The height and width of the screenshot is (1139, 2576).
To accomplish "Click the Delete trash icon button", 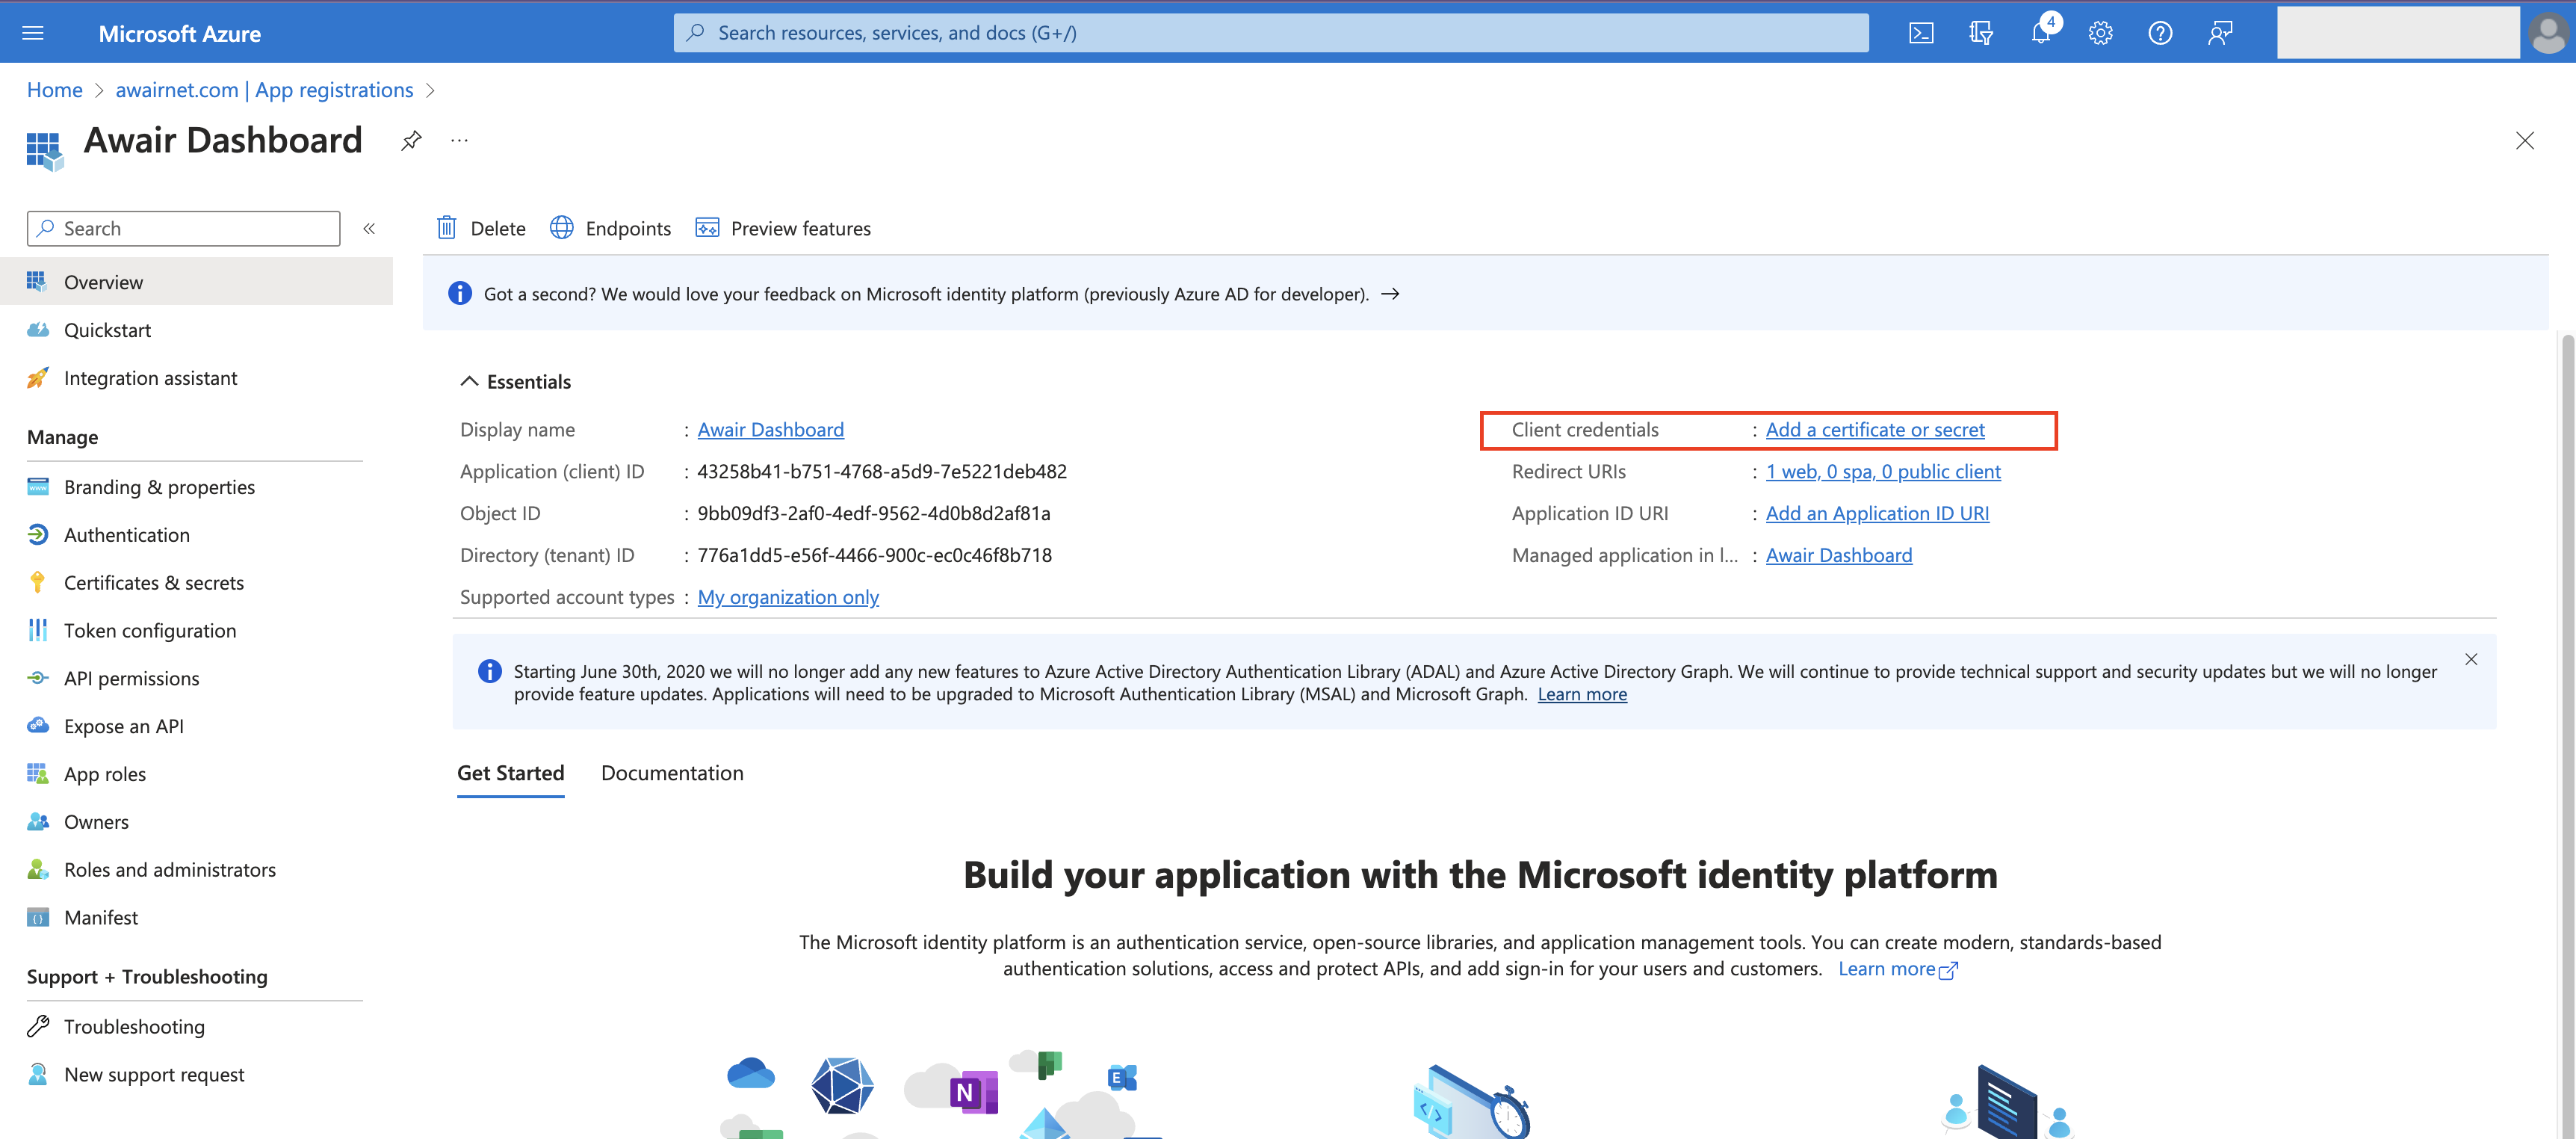I will pos(481,228).
